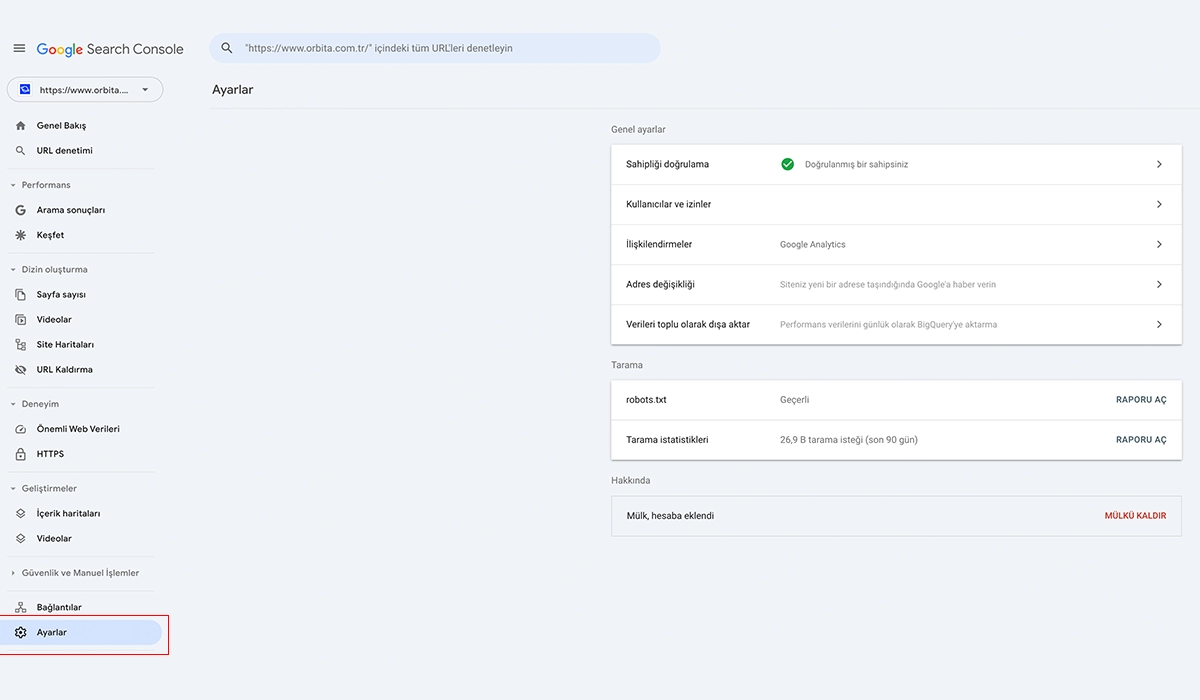The image size is (1200, 700).
Task: Click the Google Search Console logo
Action: click(x=110, y=49)
